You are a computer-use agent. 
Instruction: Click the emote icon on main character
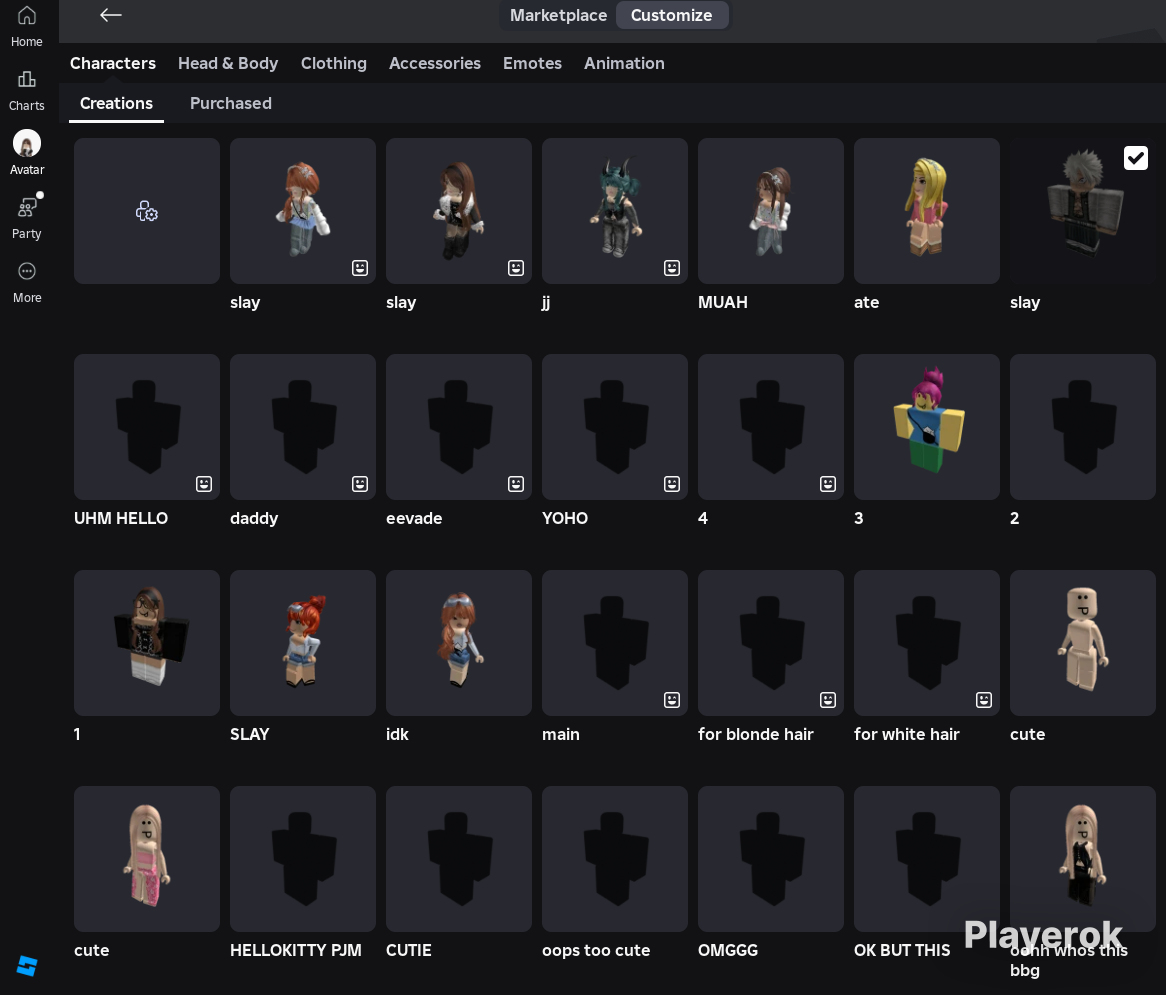tap(671, 700)
